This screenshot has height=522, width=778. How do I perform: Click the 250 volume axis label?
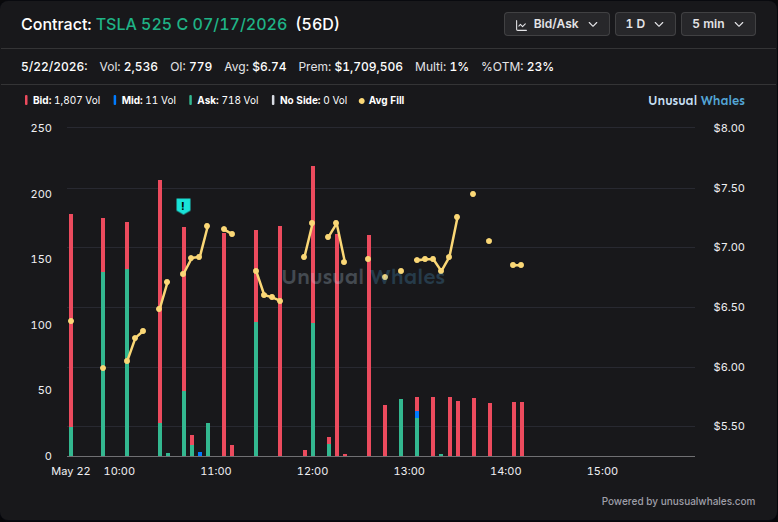click(x=41, y=128)
